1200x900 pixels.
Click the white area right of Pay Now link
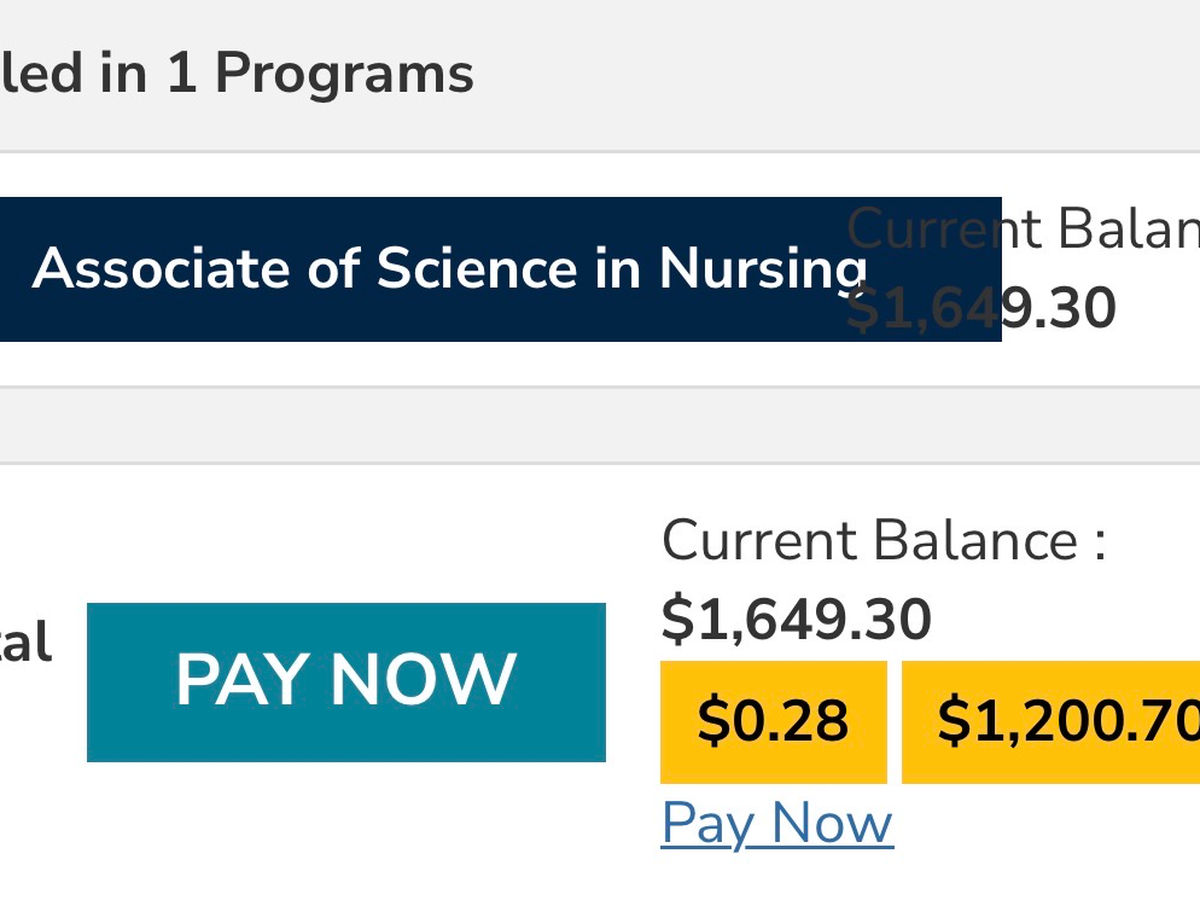(1040, 830)
